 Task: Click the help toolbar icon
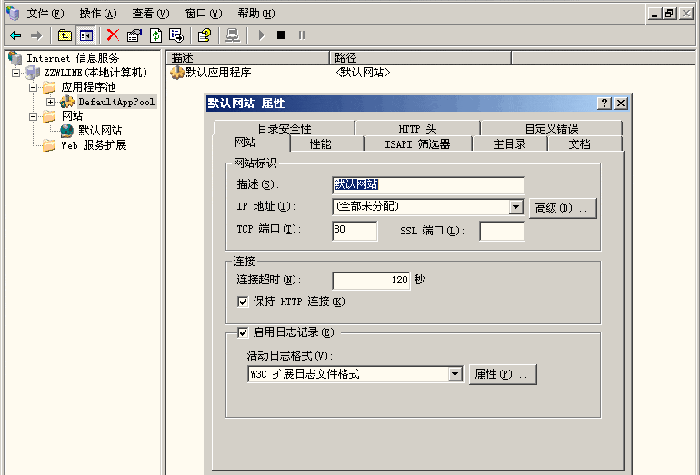pos(204,35)
